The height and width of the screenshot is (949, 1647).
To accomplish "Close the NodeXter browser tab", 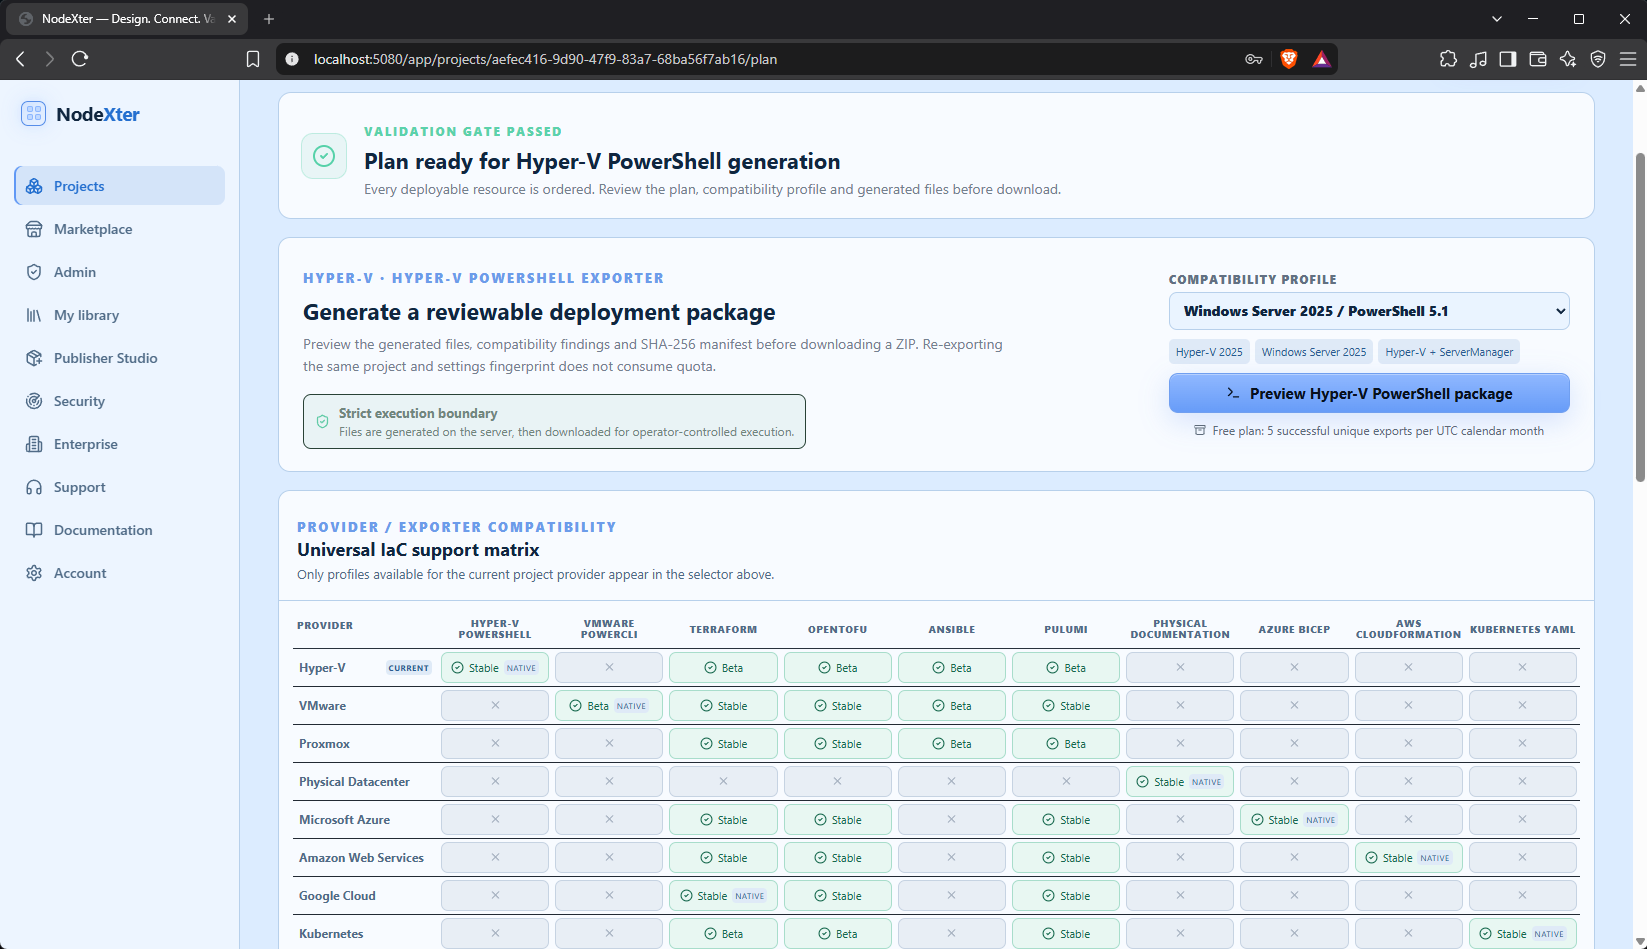I will coord(231,19).
